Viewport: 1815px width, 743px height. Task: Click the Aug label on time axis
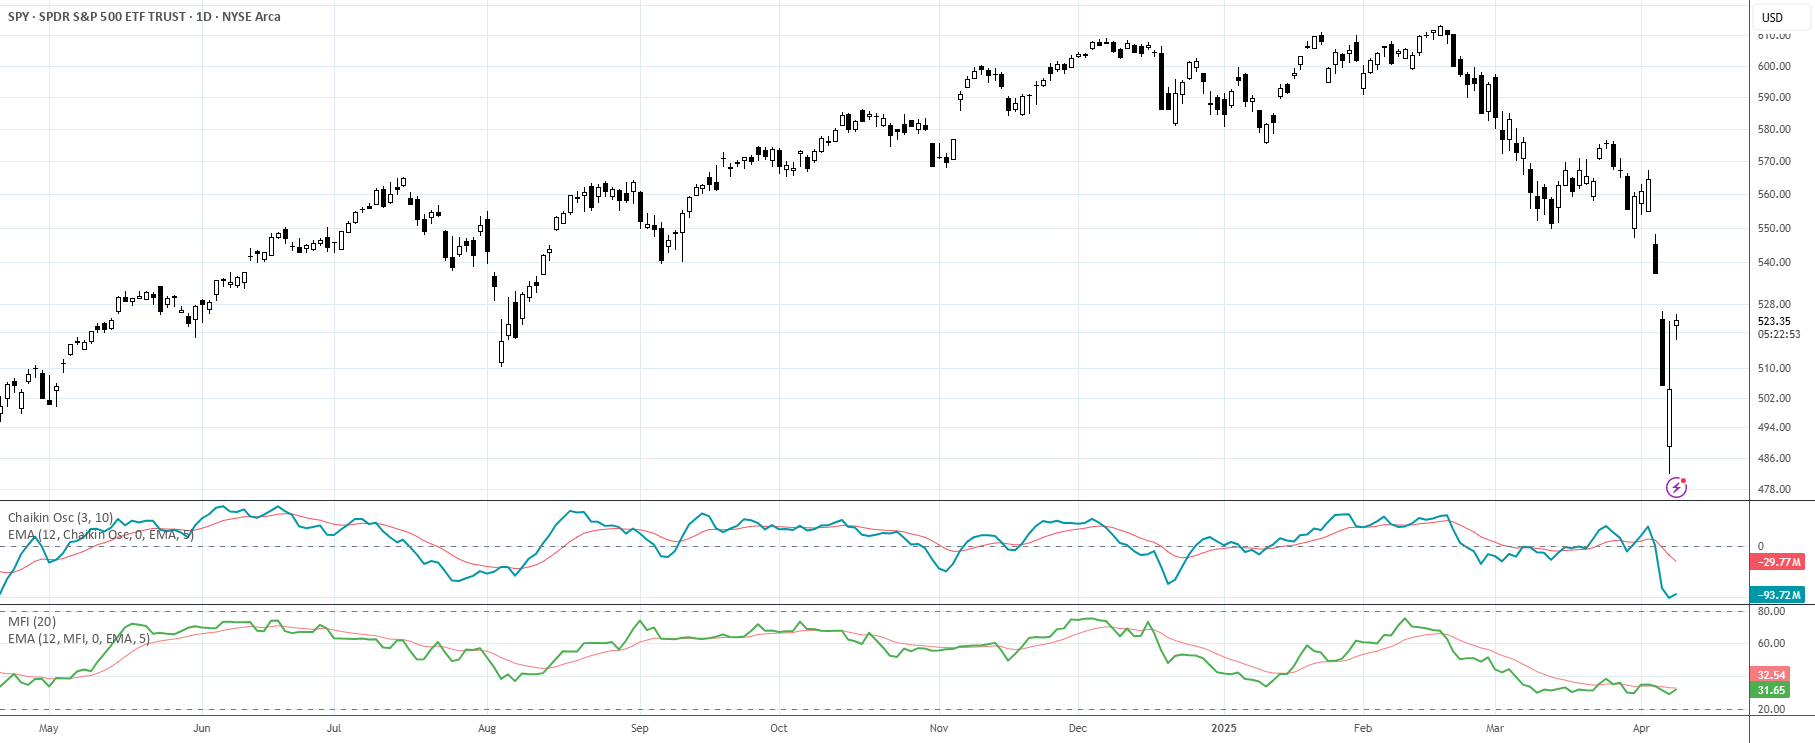pos(487,728)
